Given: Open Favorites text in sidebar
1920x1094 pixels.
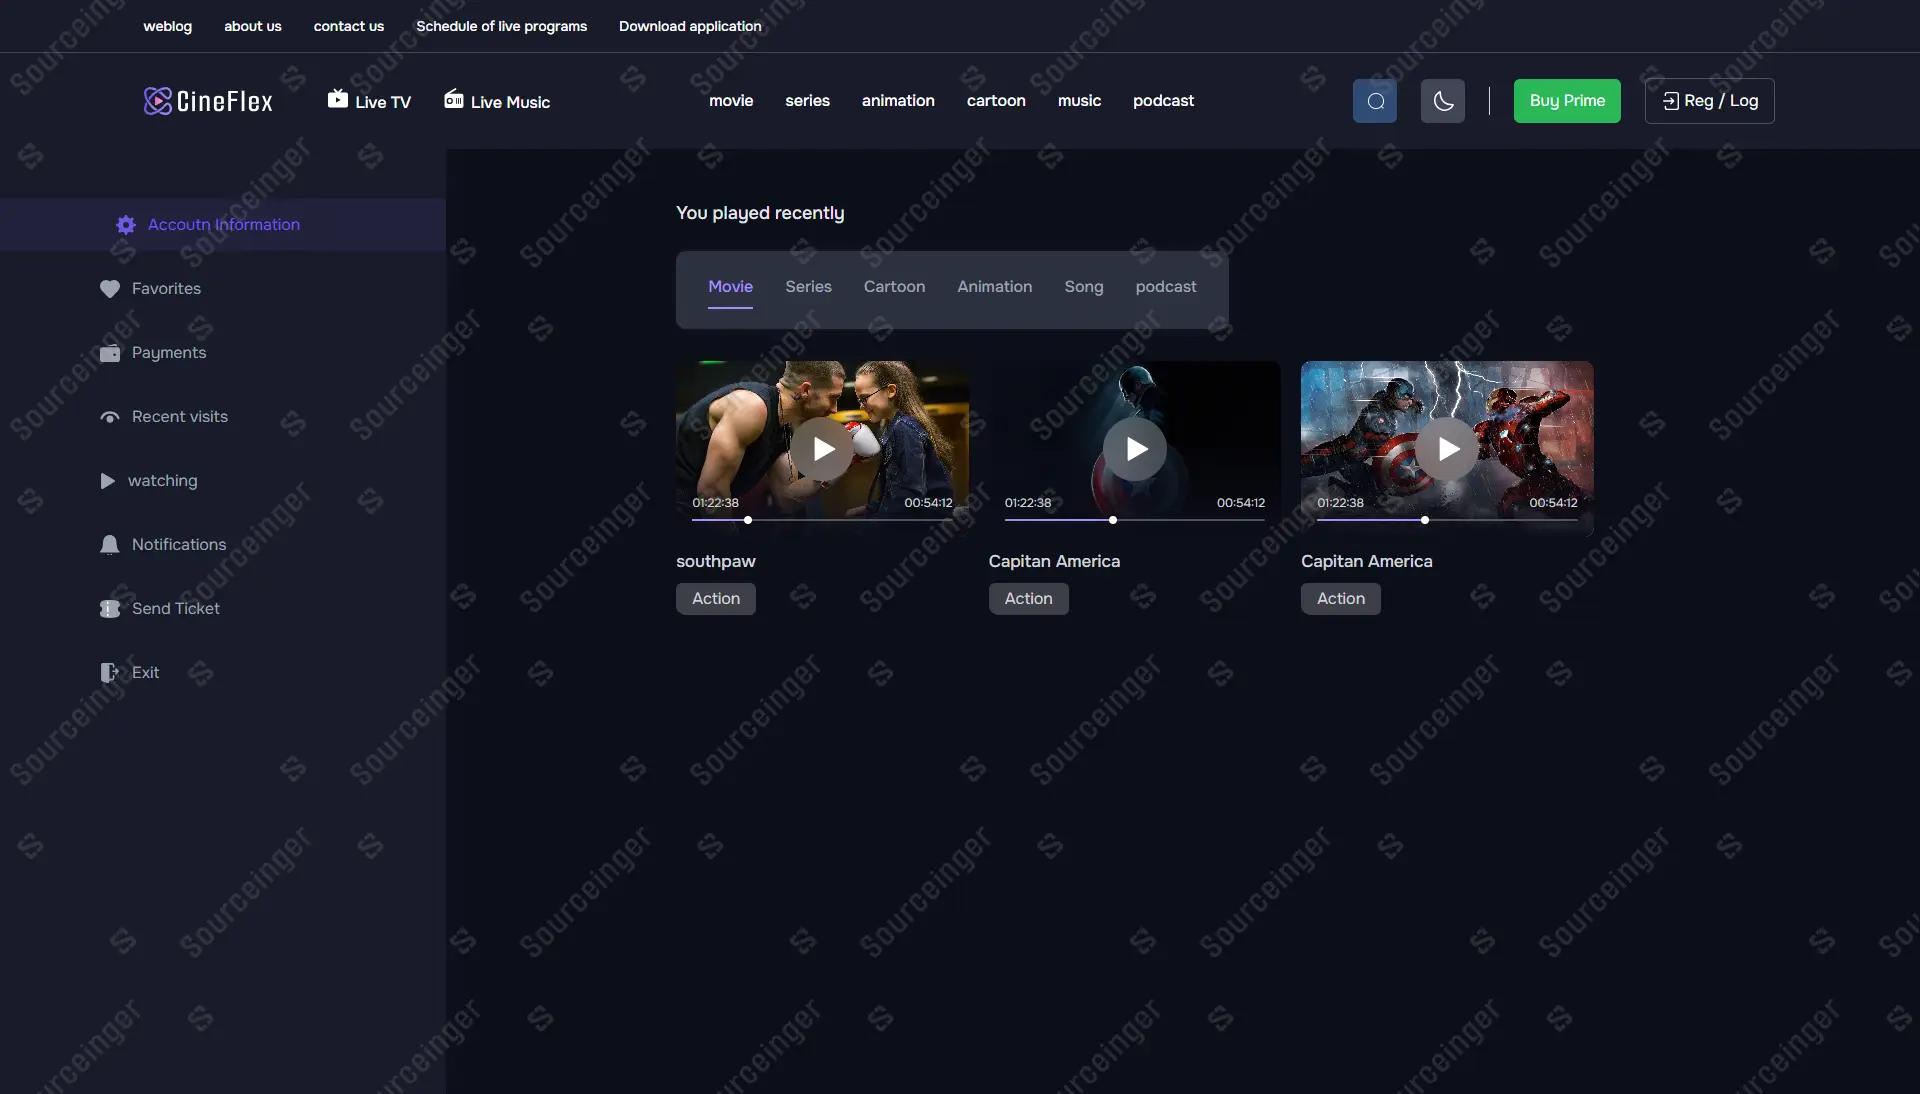Looking at the screenshot, I should tap(166, 289).
